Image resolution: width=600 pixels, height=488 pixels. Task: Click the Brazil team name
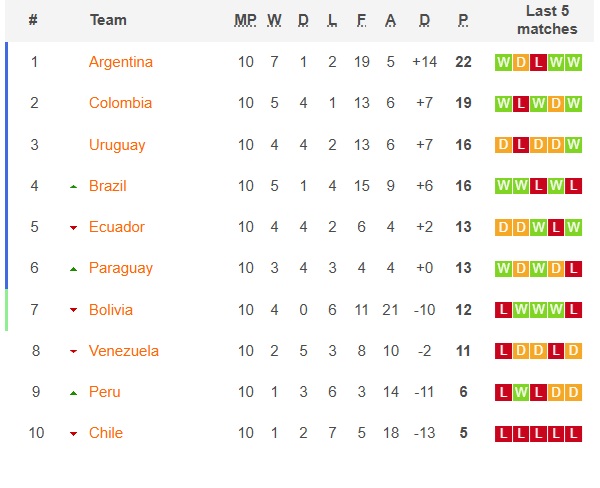[108, 186]
